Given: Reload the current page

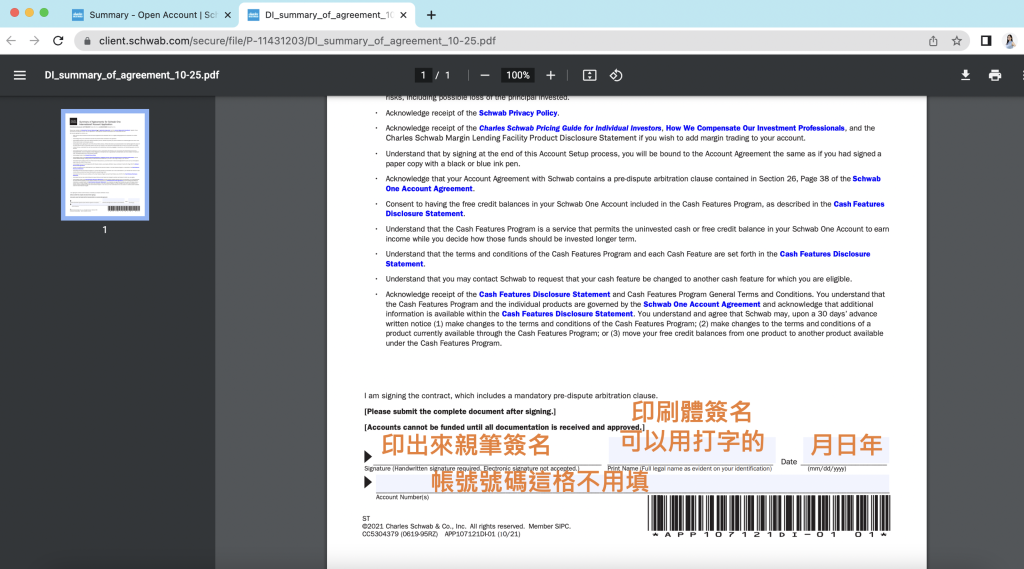Looking at the screenshot, I should click(x=58, y=41).
